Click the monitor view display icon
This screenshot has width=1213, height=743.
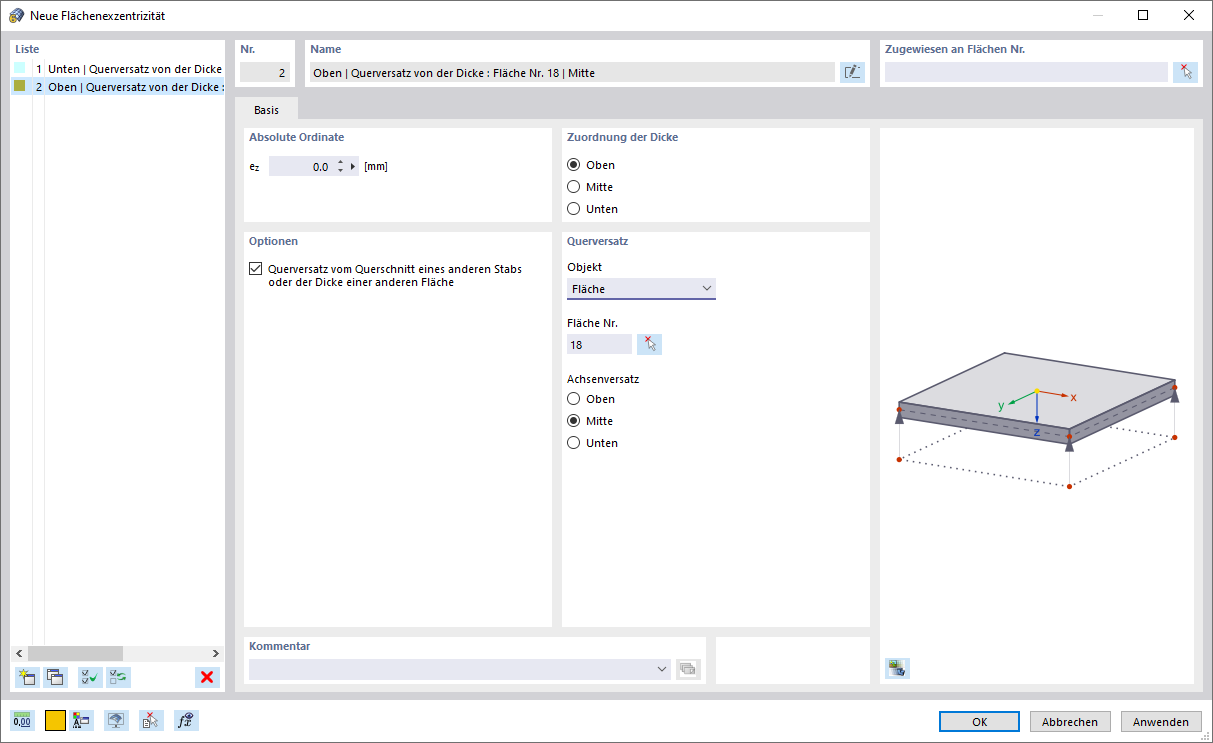pyautogui.click(x=116, y=720)
